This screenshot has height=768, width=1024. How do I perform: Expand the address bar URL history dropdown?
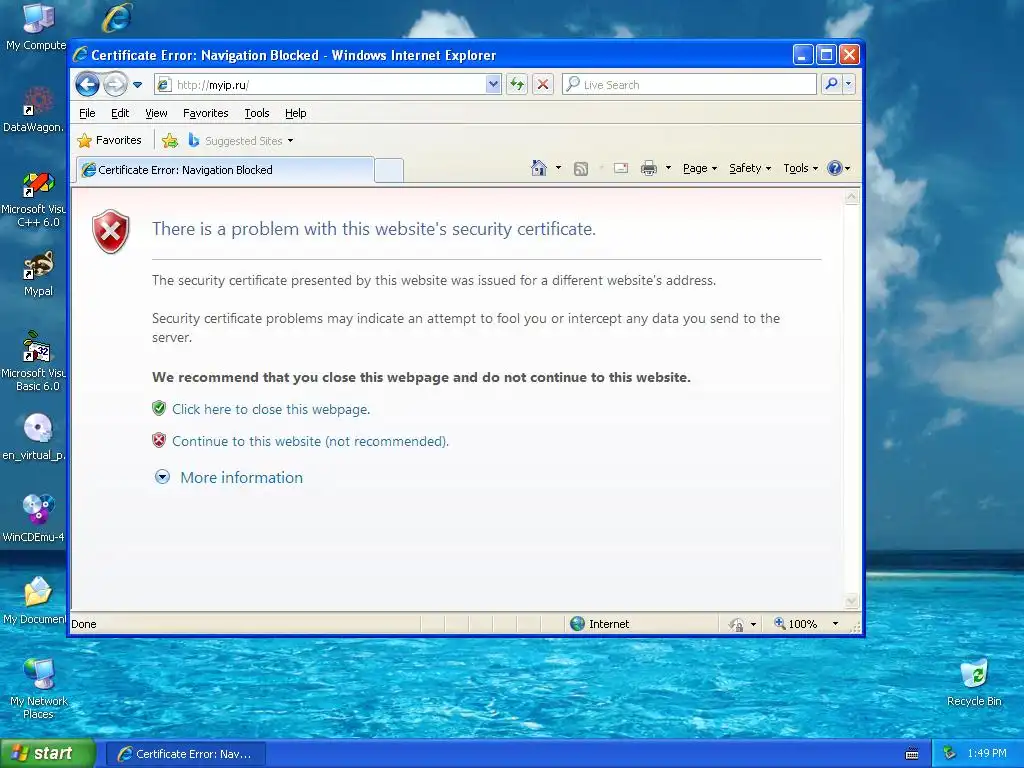click(493, 84)
